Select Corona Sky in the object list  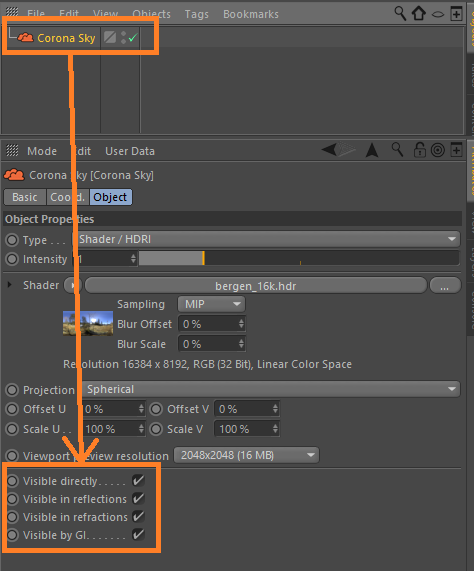click(66, 38)
